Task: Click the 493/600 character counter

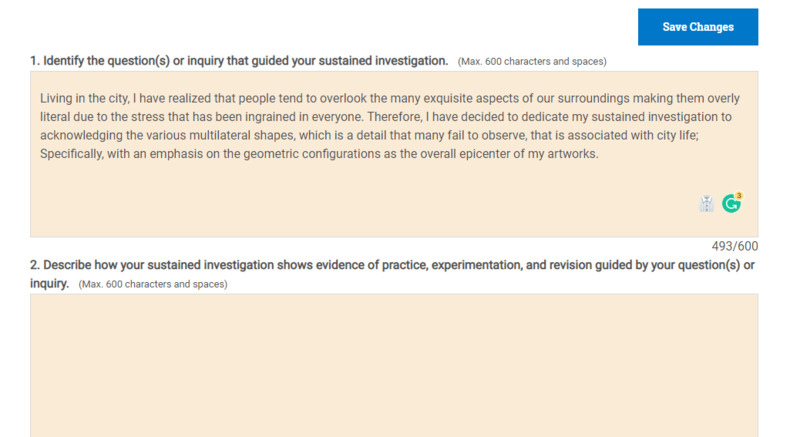Action: [735, 246]
